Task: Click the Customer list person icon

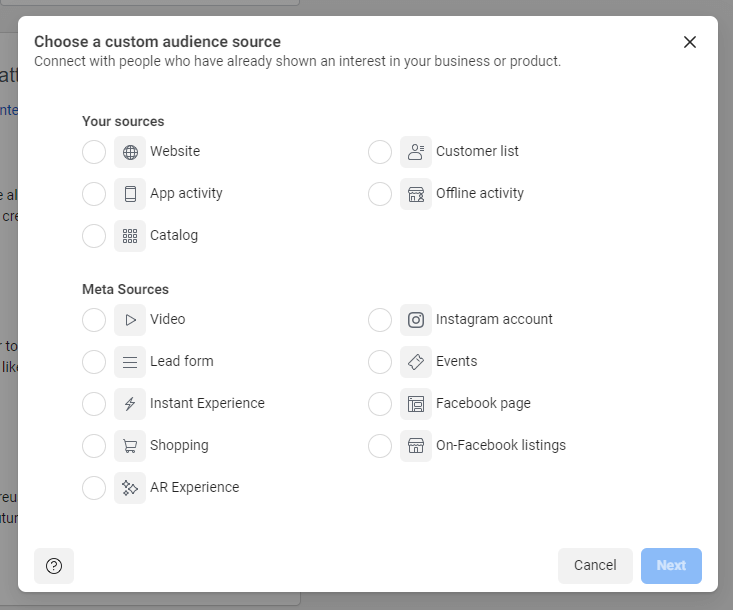Action: 416,152
